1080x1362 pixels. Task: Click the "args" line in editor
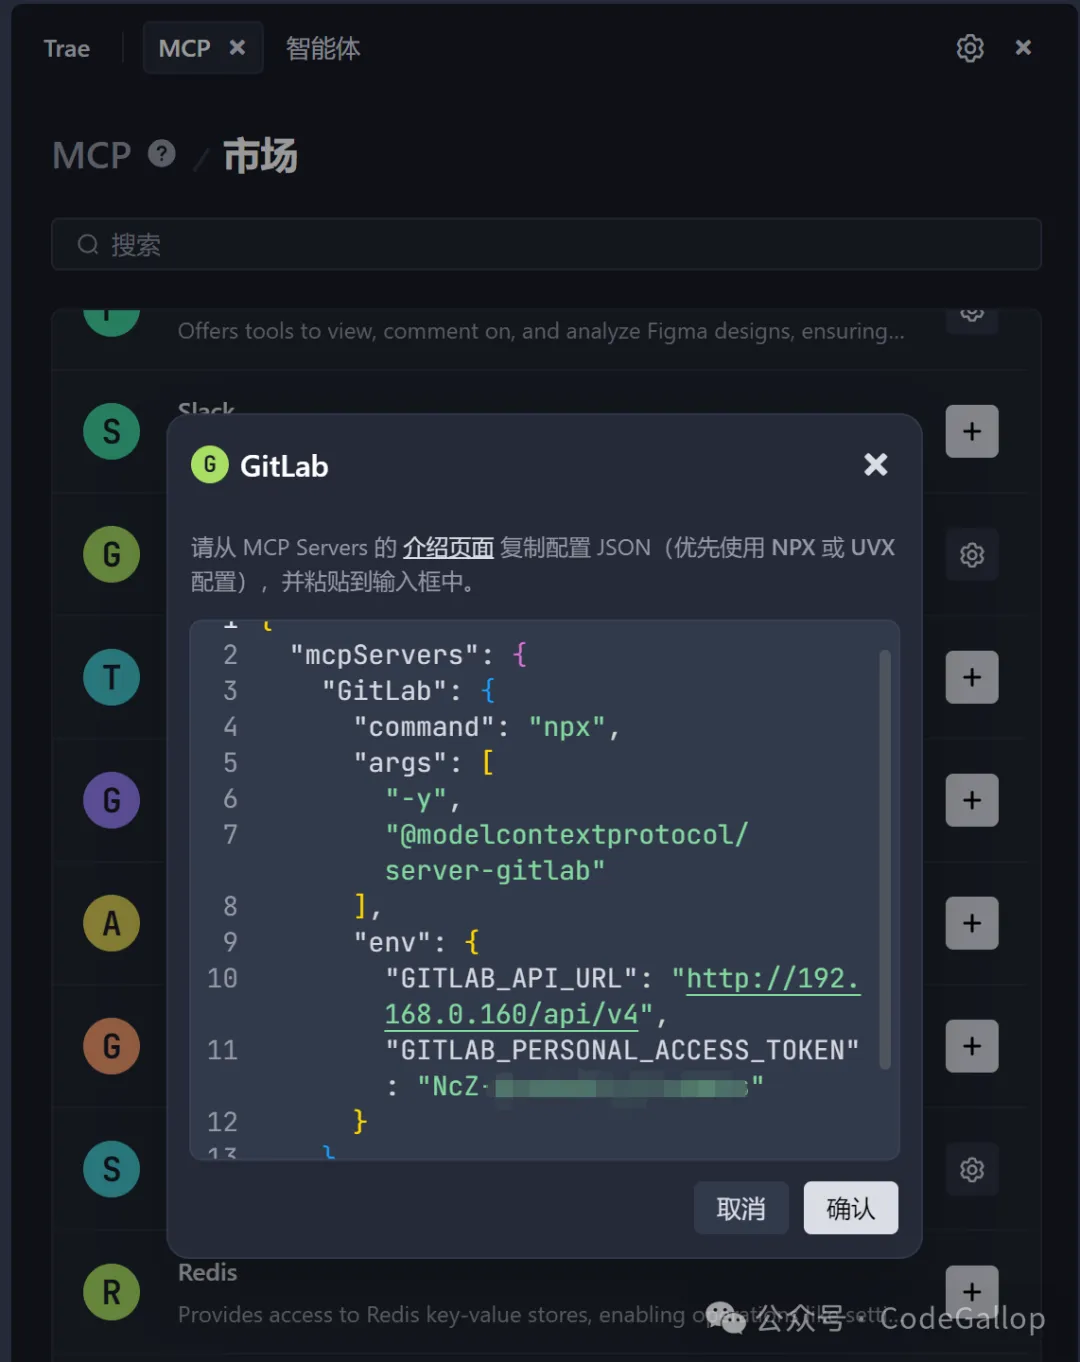click(x=424, y=763)
